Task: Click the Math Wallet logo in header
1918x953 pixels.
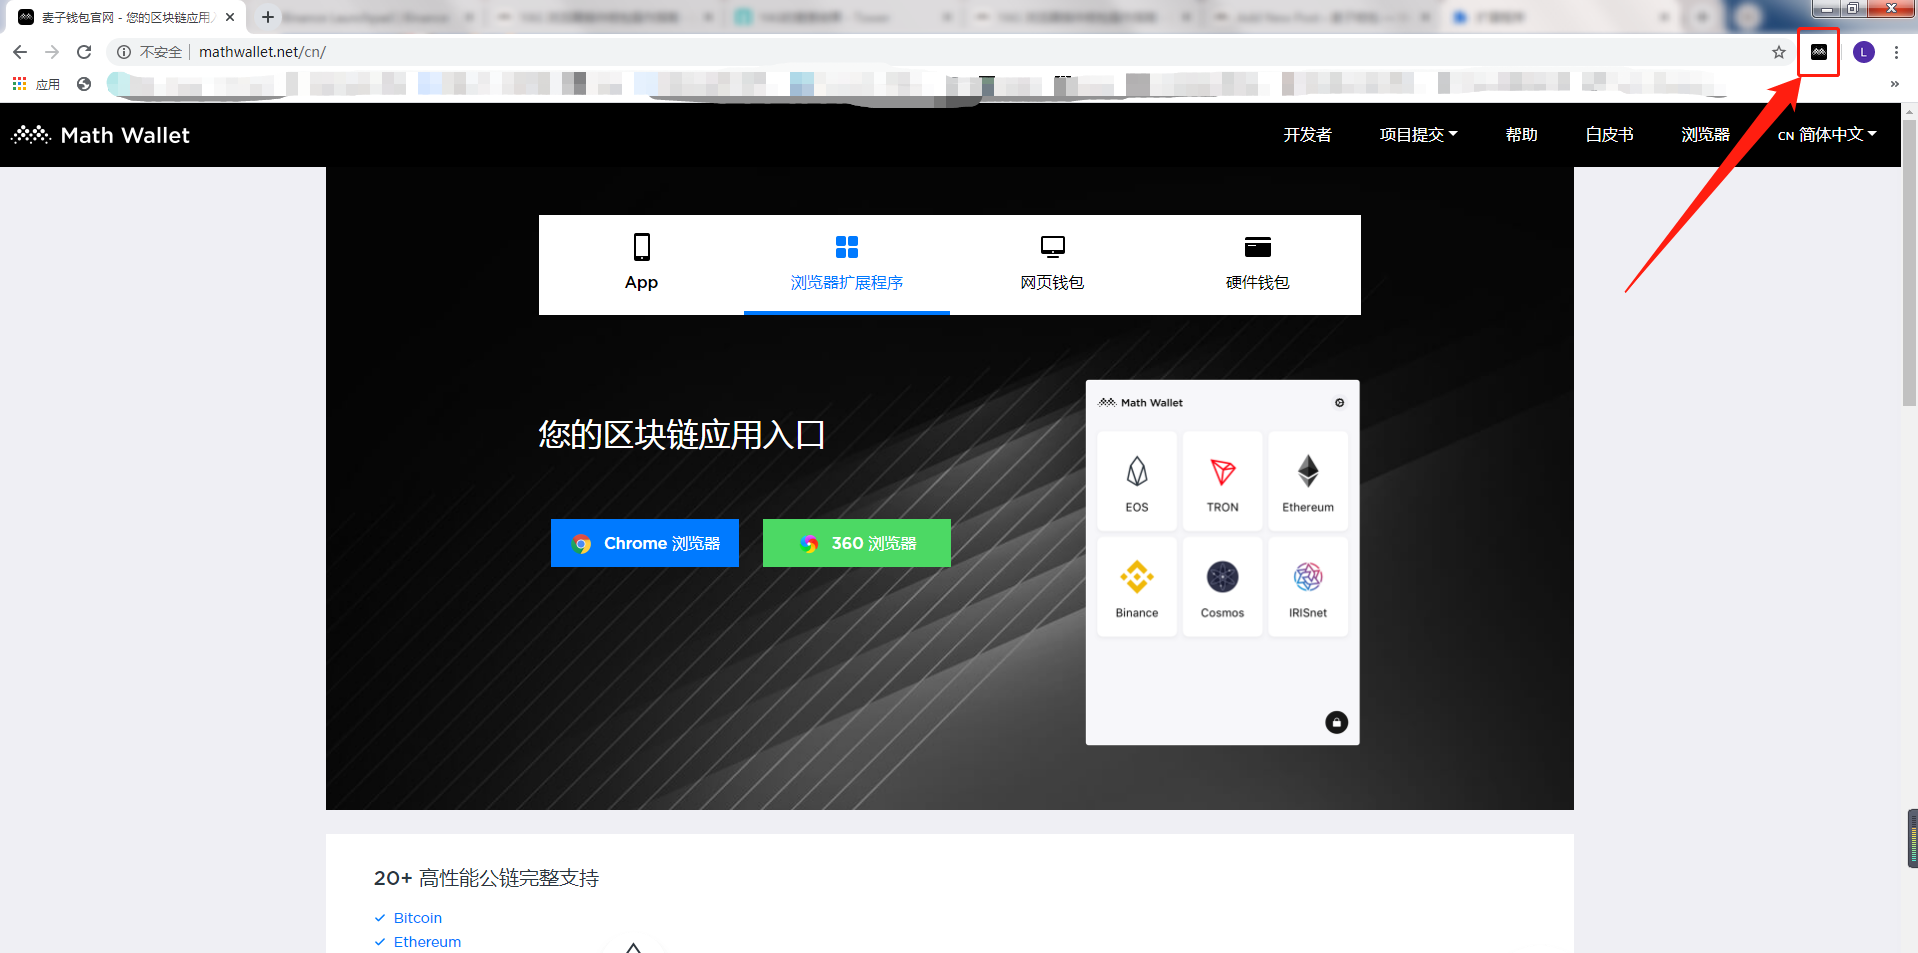Action: click(100, 135)
